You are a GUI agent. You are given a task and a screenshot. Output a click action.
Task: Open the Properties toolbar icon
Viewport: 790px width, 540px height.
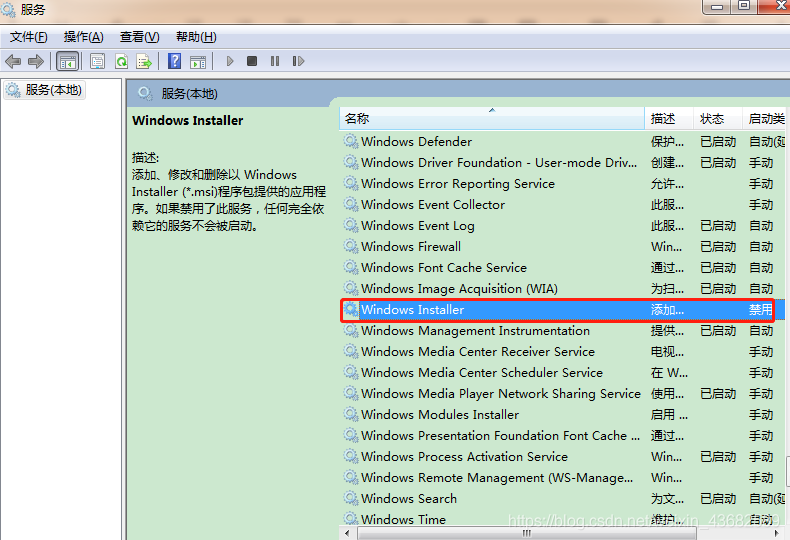pyautogui.click(x=97, y=61)
